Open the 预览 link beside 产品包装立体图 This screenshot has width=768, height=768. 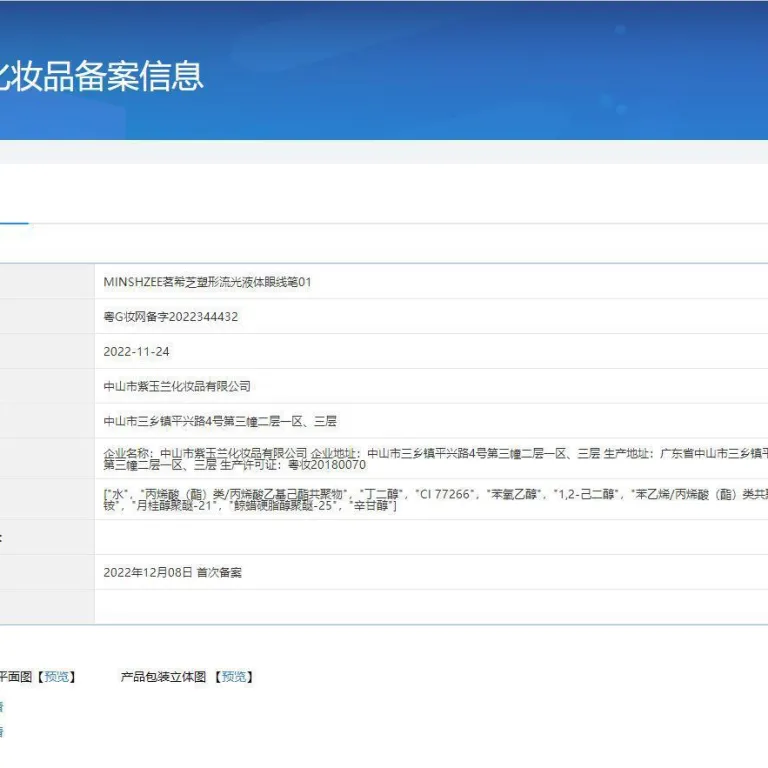point(234,677)
